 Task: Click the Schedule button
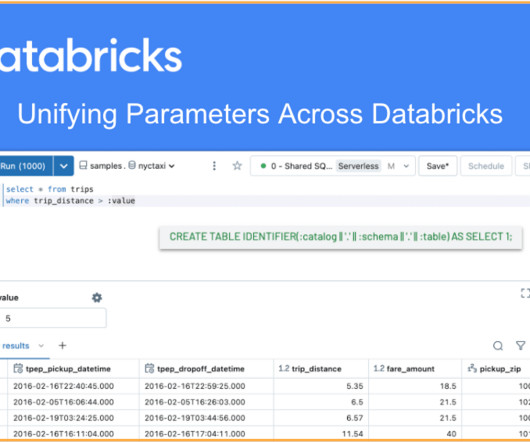pyautogui.click(x=486, y=166)
